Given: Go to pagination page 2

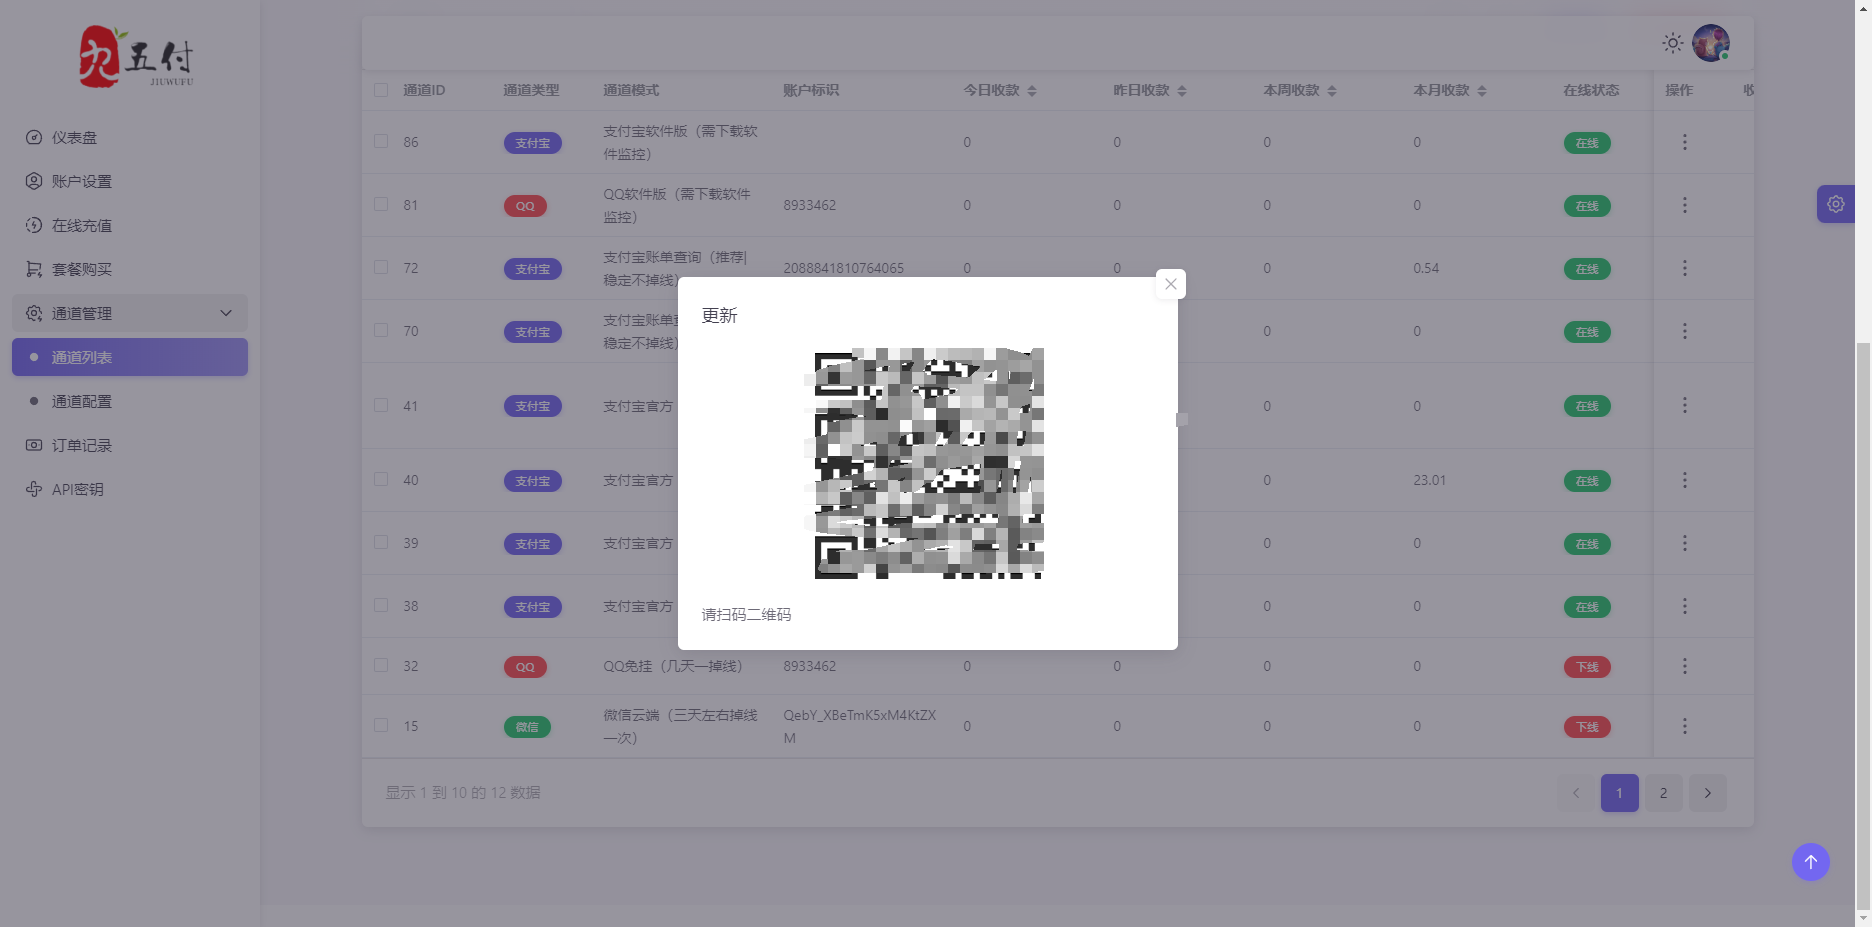Looking at the screenshot, I should [1663, 793].
